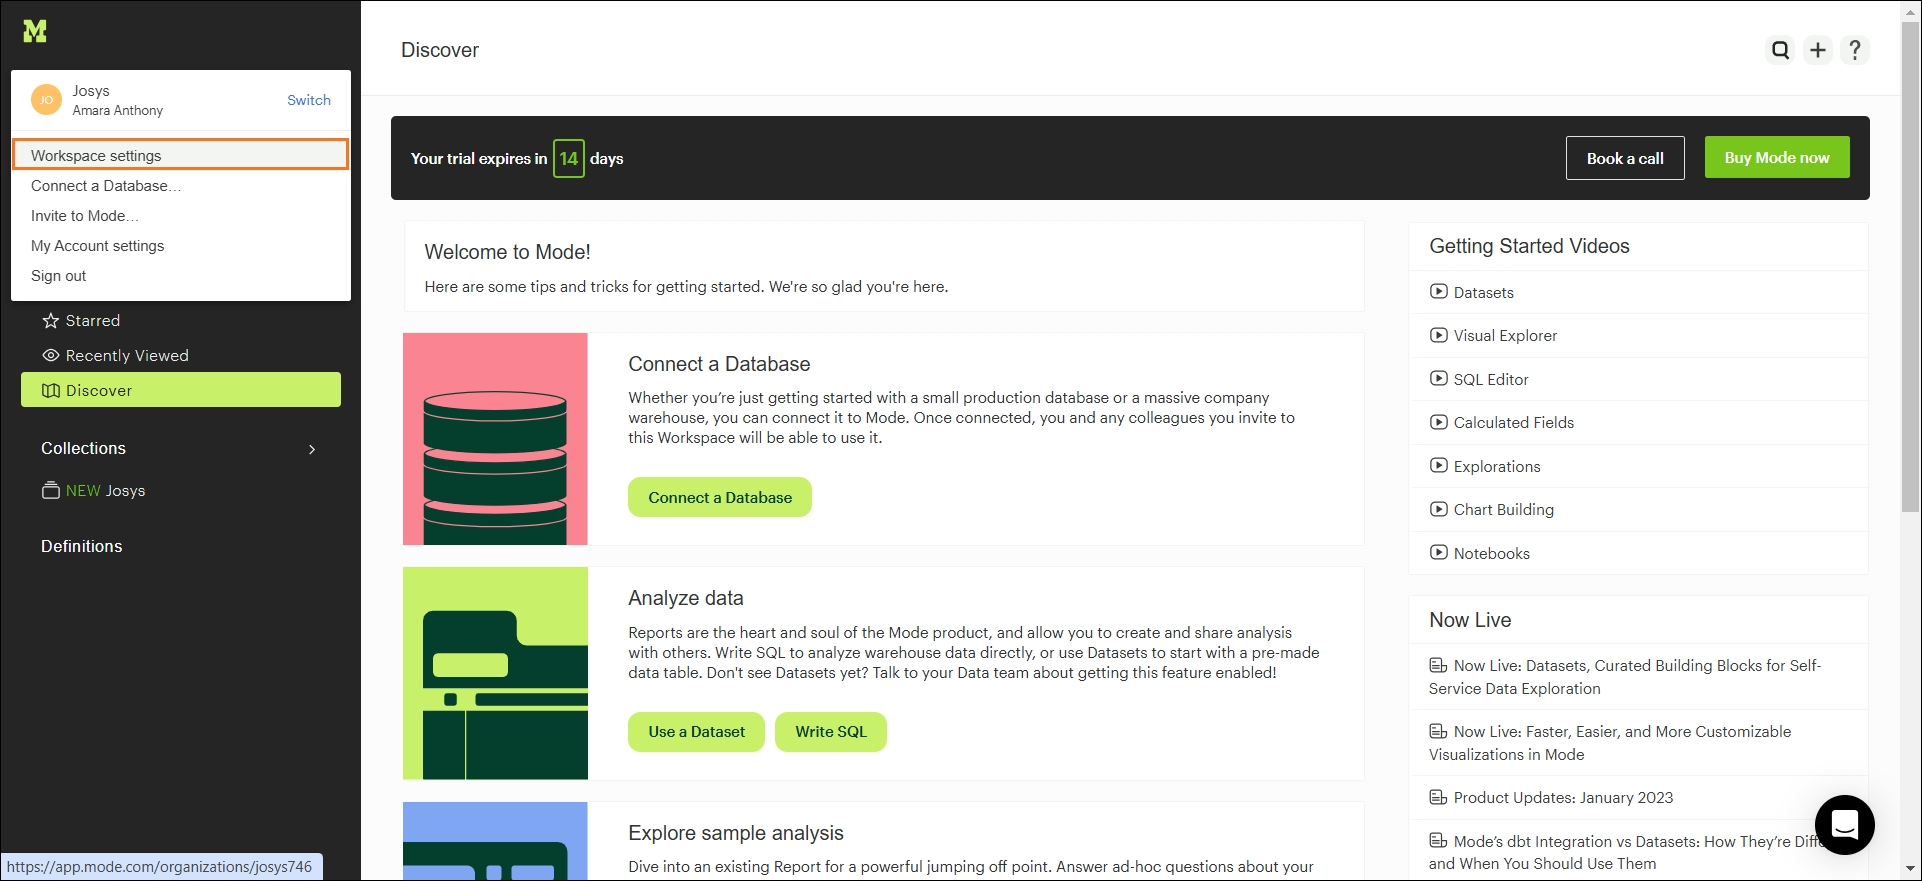1922x881 pixels.
Task: Open NEW Josys collection
Action: coord(105,491)
